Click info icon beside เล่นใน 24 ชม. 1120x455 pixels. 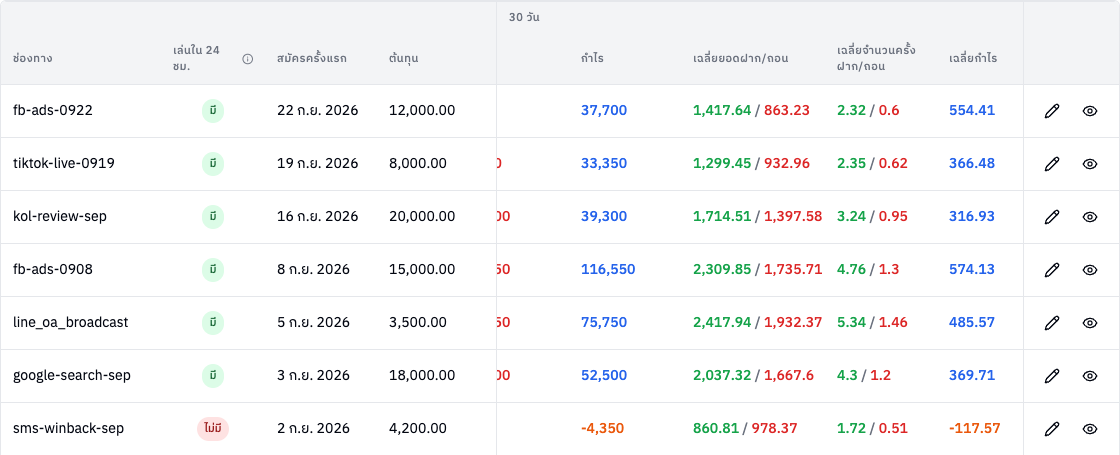[x=248, y=59]
